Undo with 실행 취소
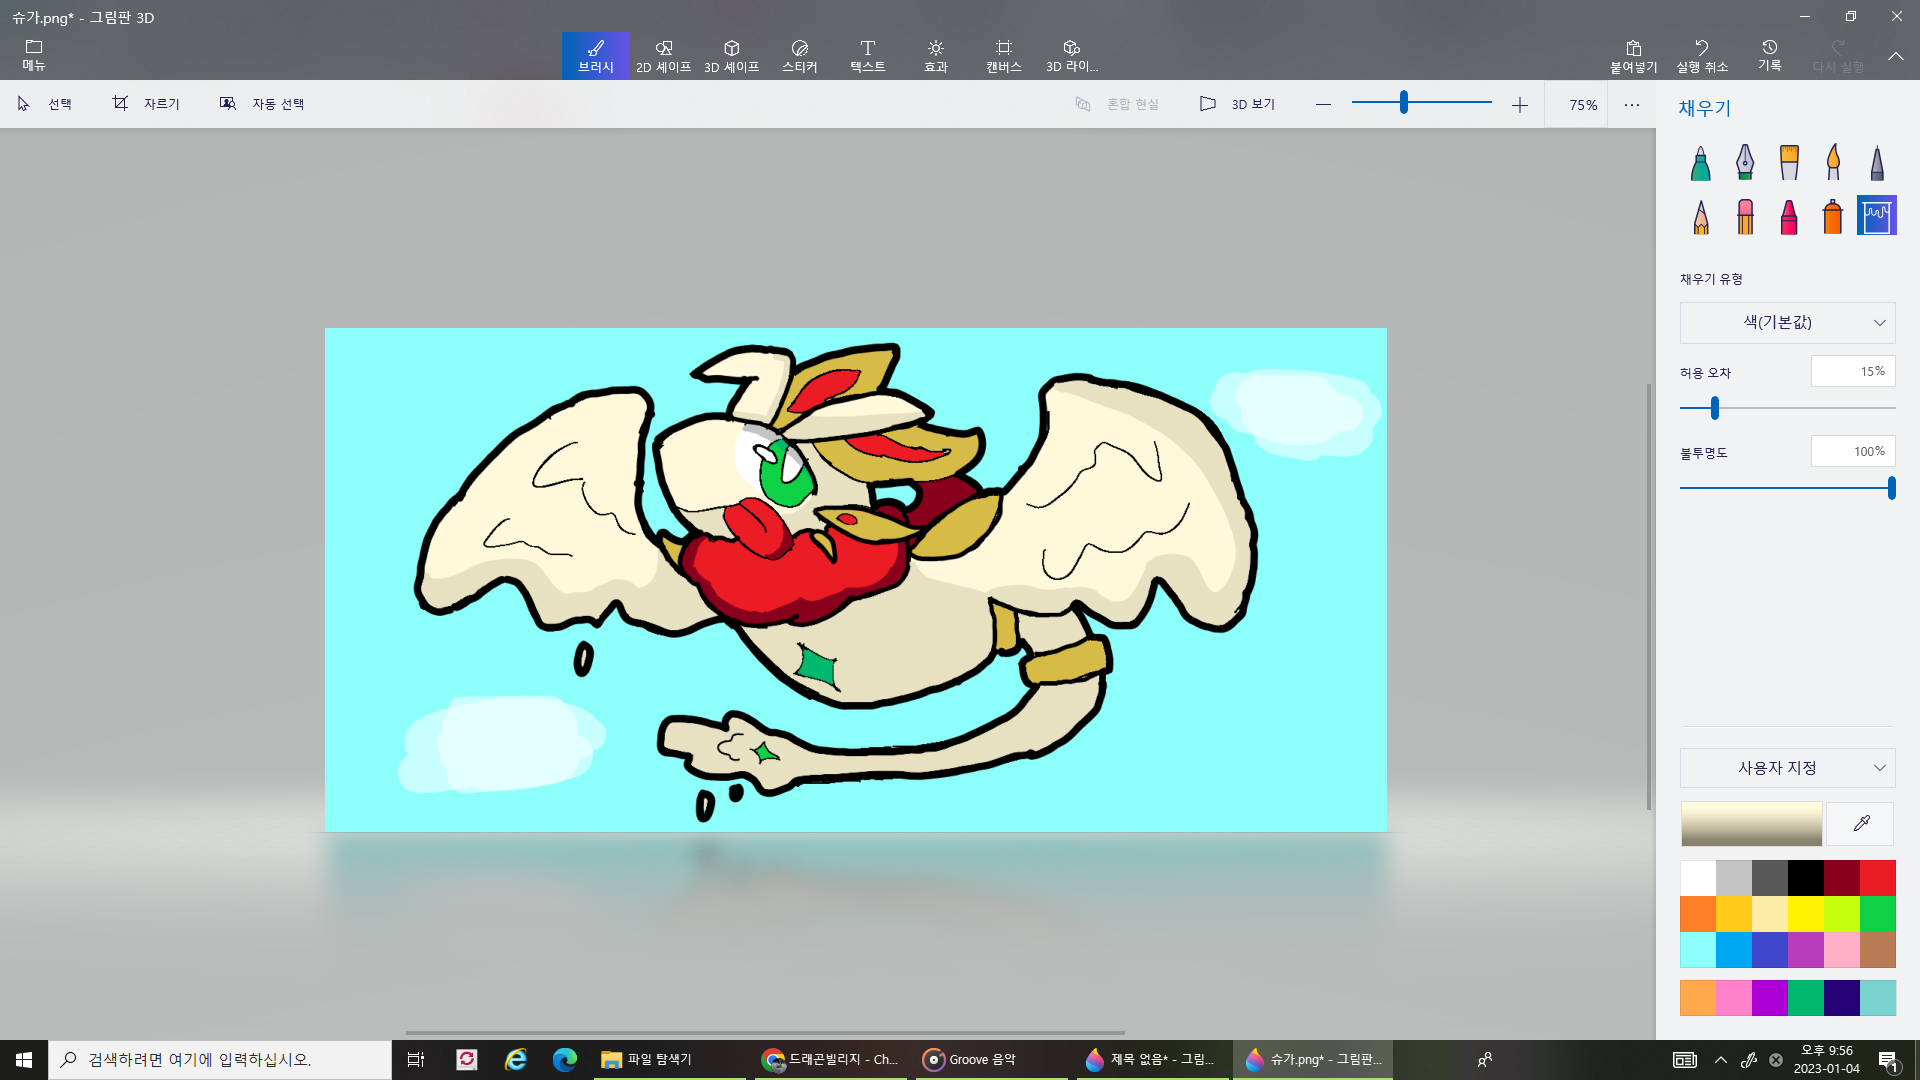Viewport: 1920px width, 1080px height. [1701, 56]
